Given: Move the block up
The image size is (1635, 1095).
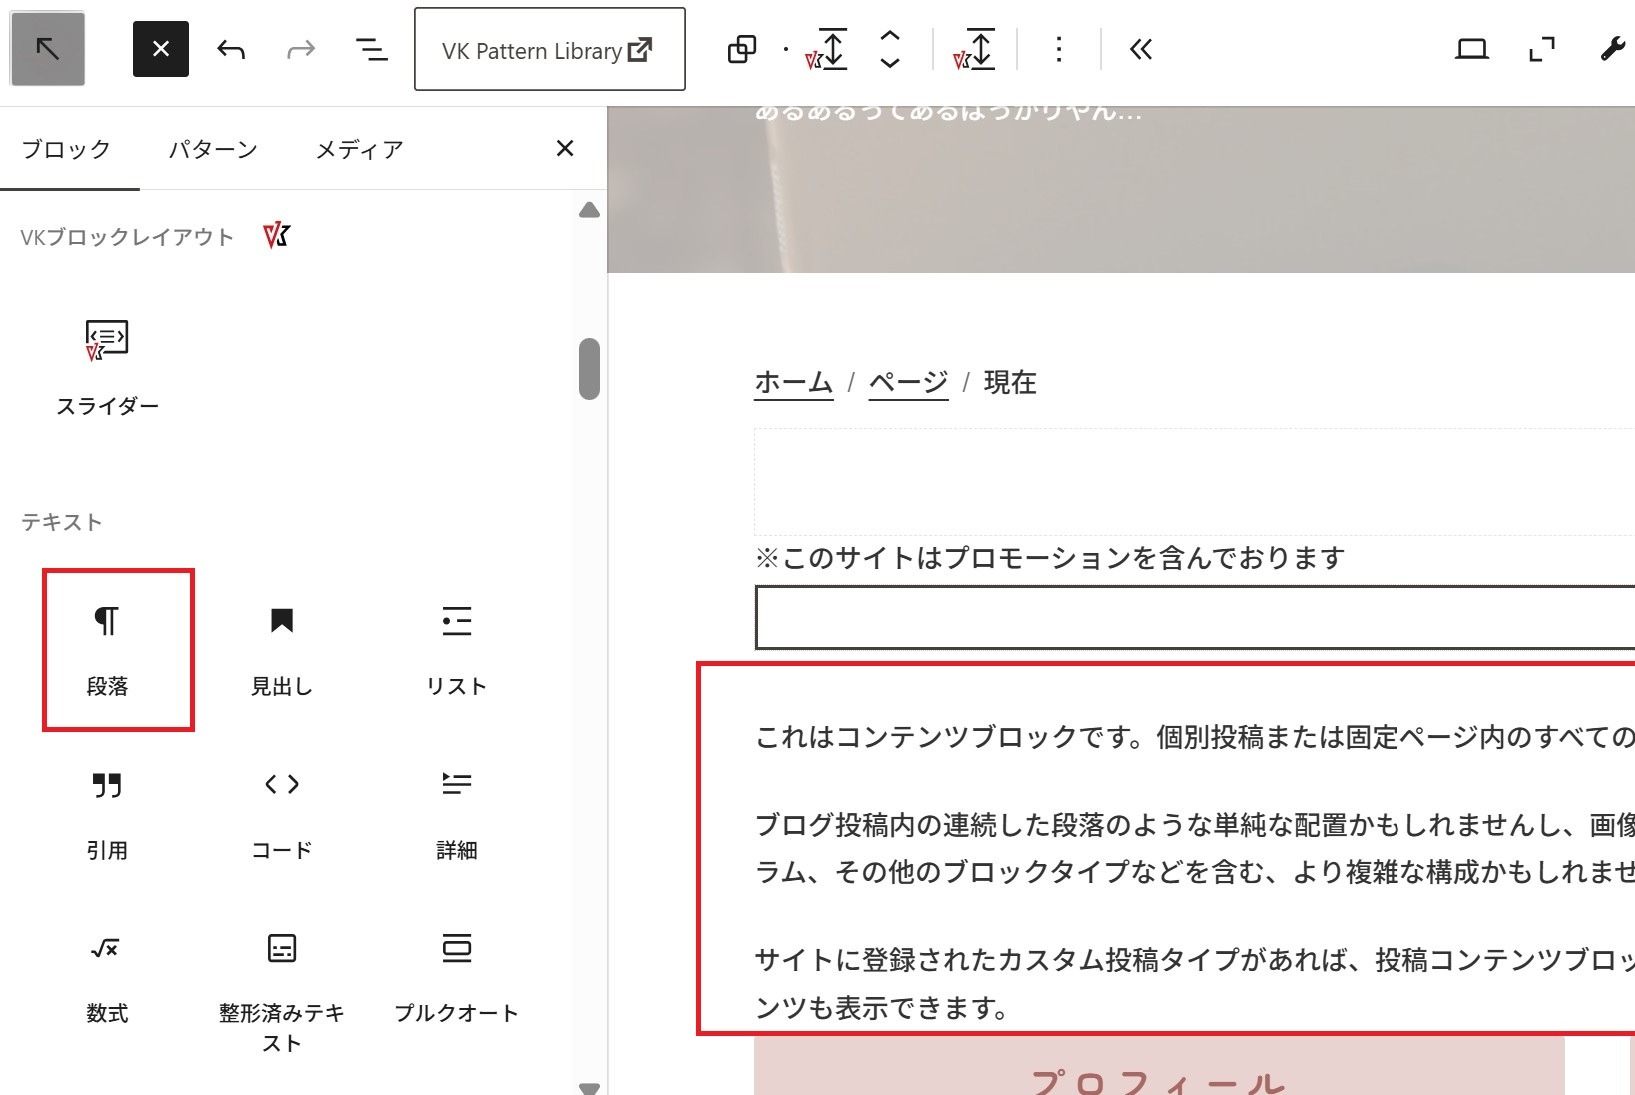Looking at the screenshot, I should [890, 35].
